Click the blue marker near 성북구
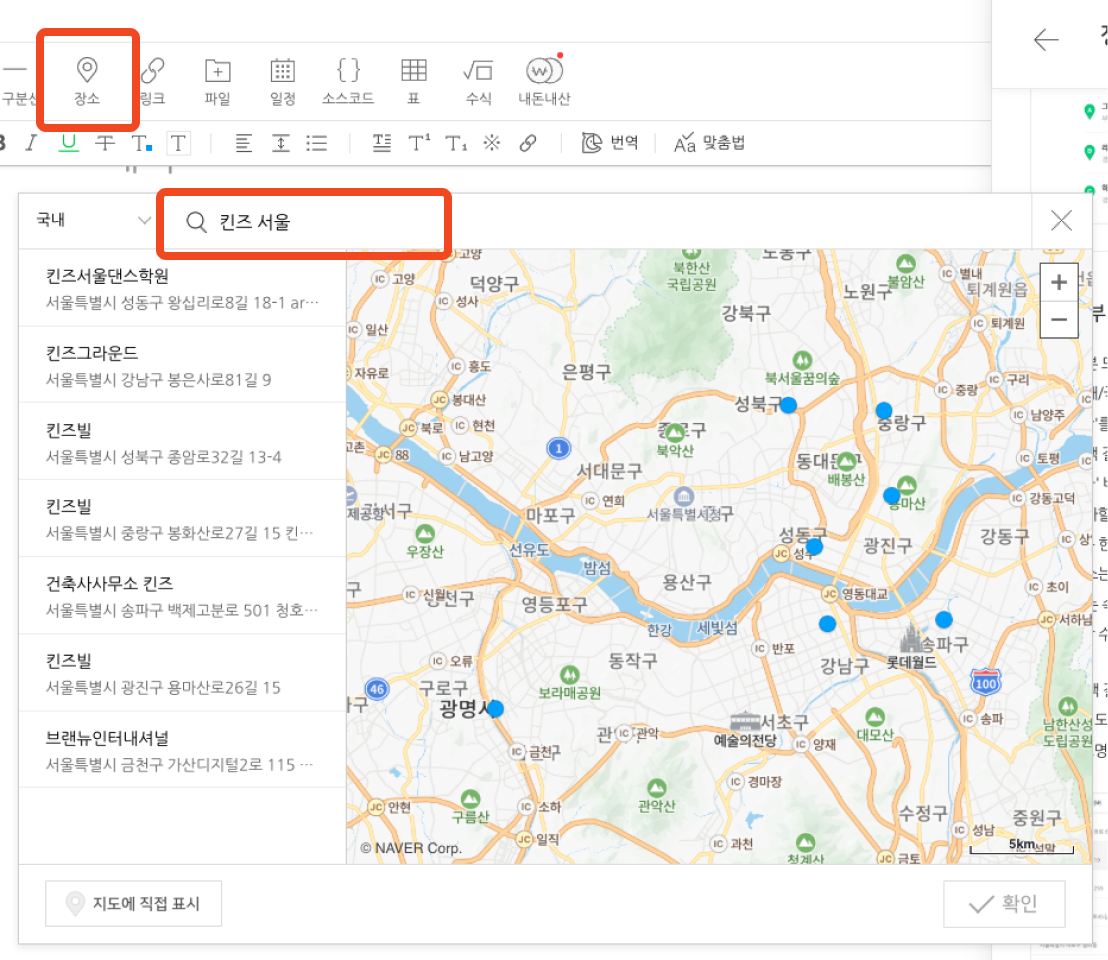 (789, 405)
